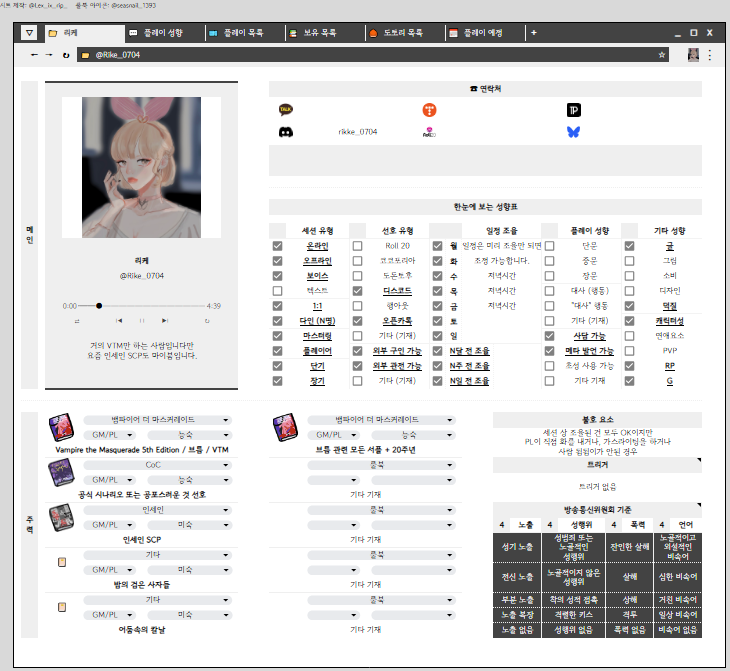Click the N달 전 조율 label

[469, 351]
